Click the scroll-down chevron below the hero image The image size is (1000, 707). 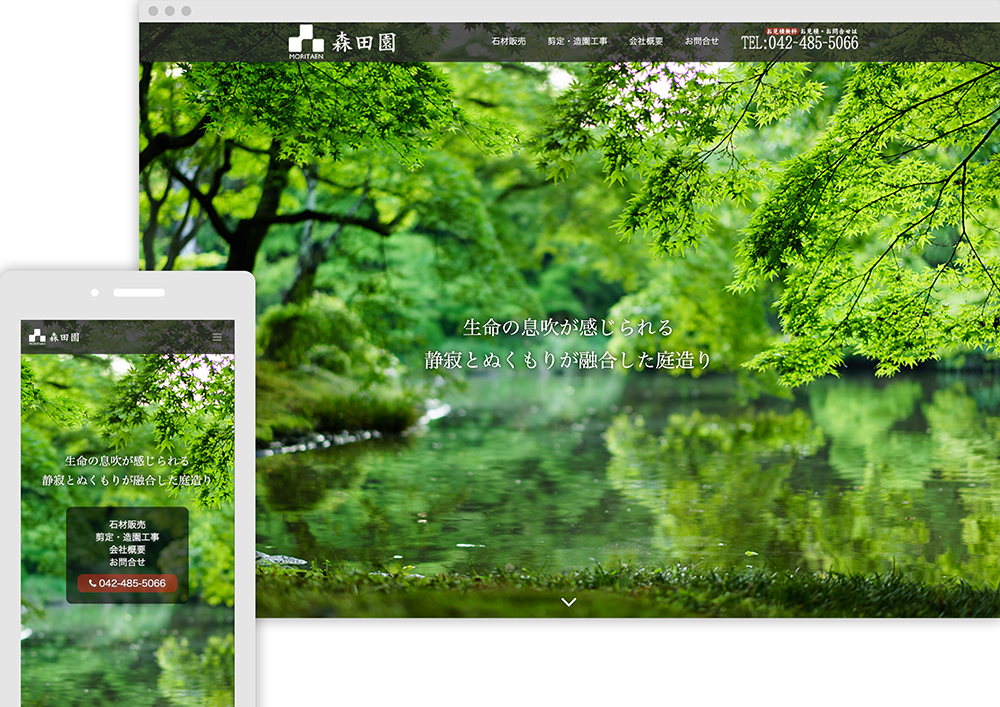568,602
